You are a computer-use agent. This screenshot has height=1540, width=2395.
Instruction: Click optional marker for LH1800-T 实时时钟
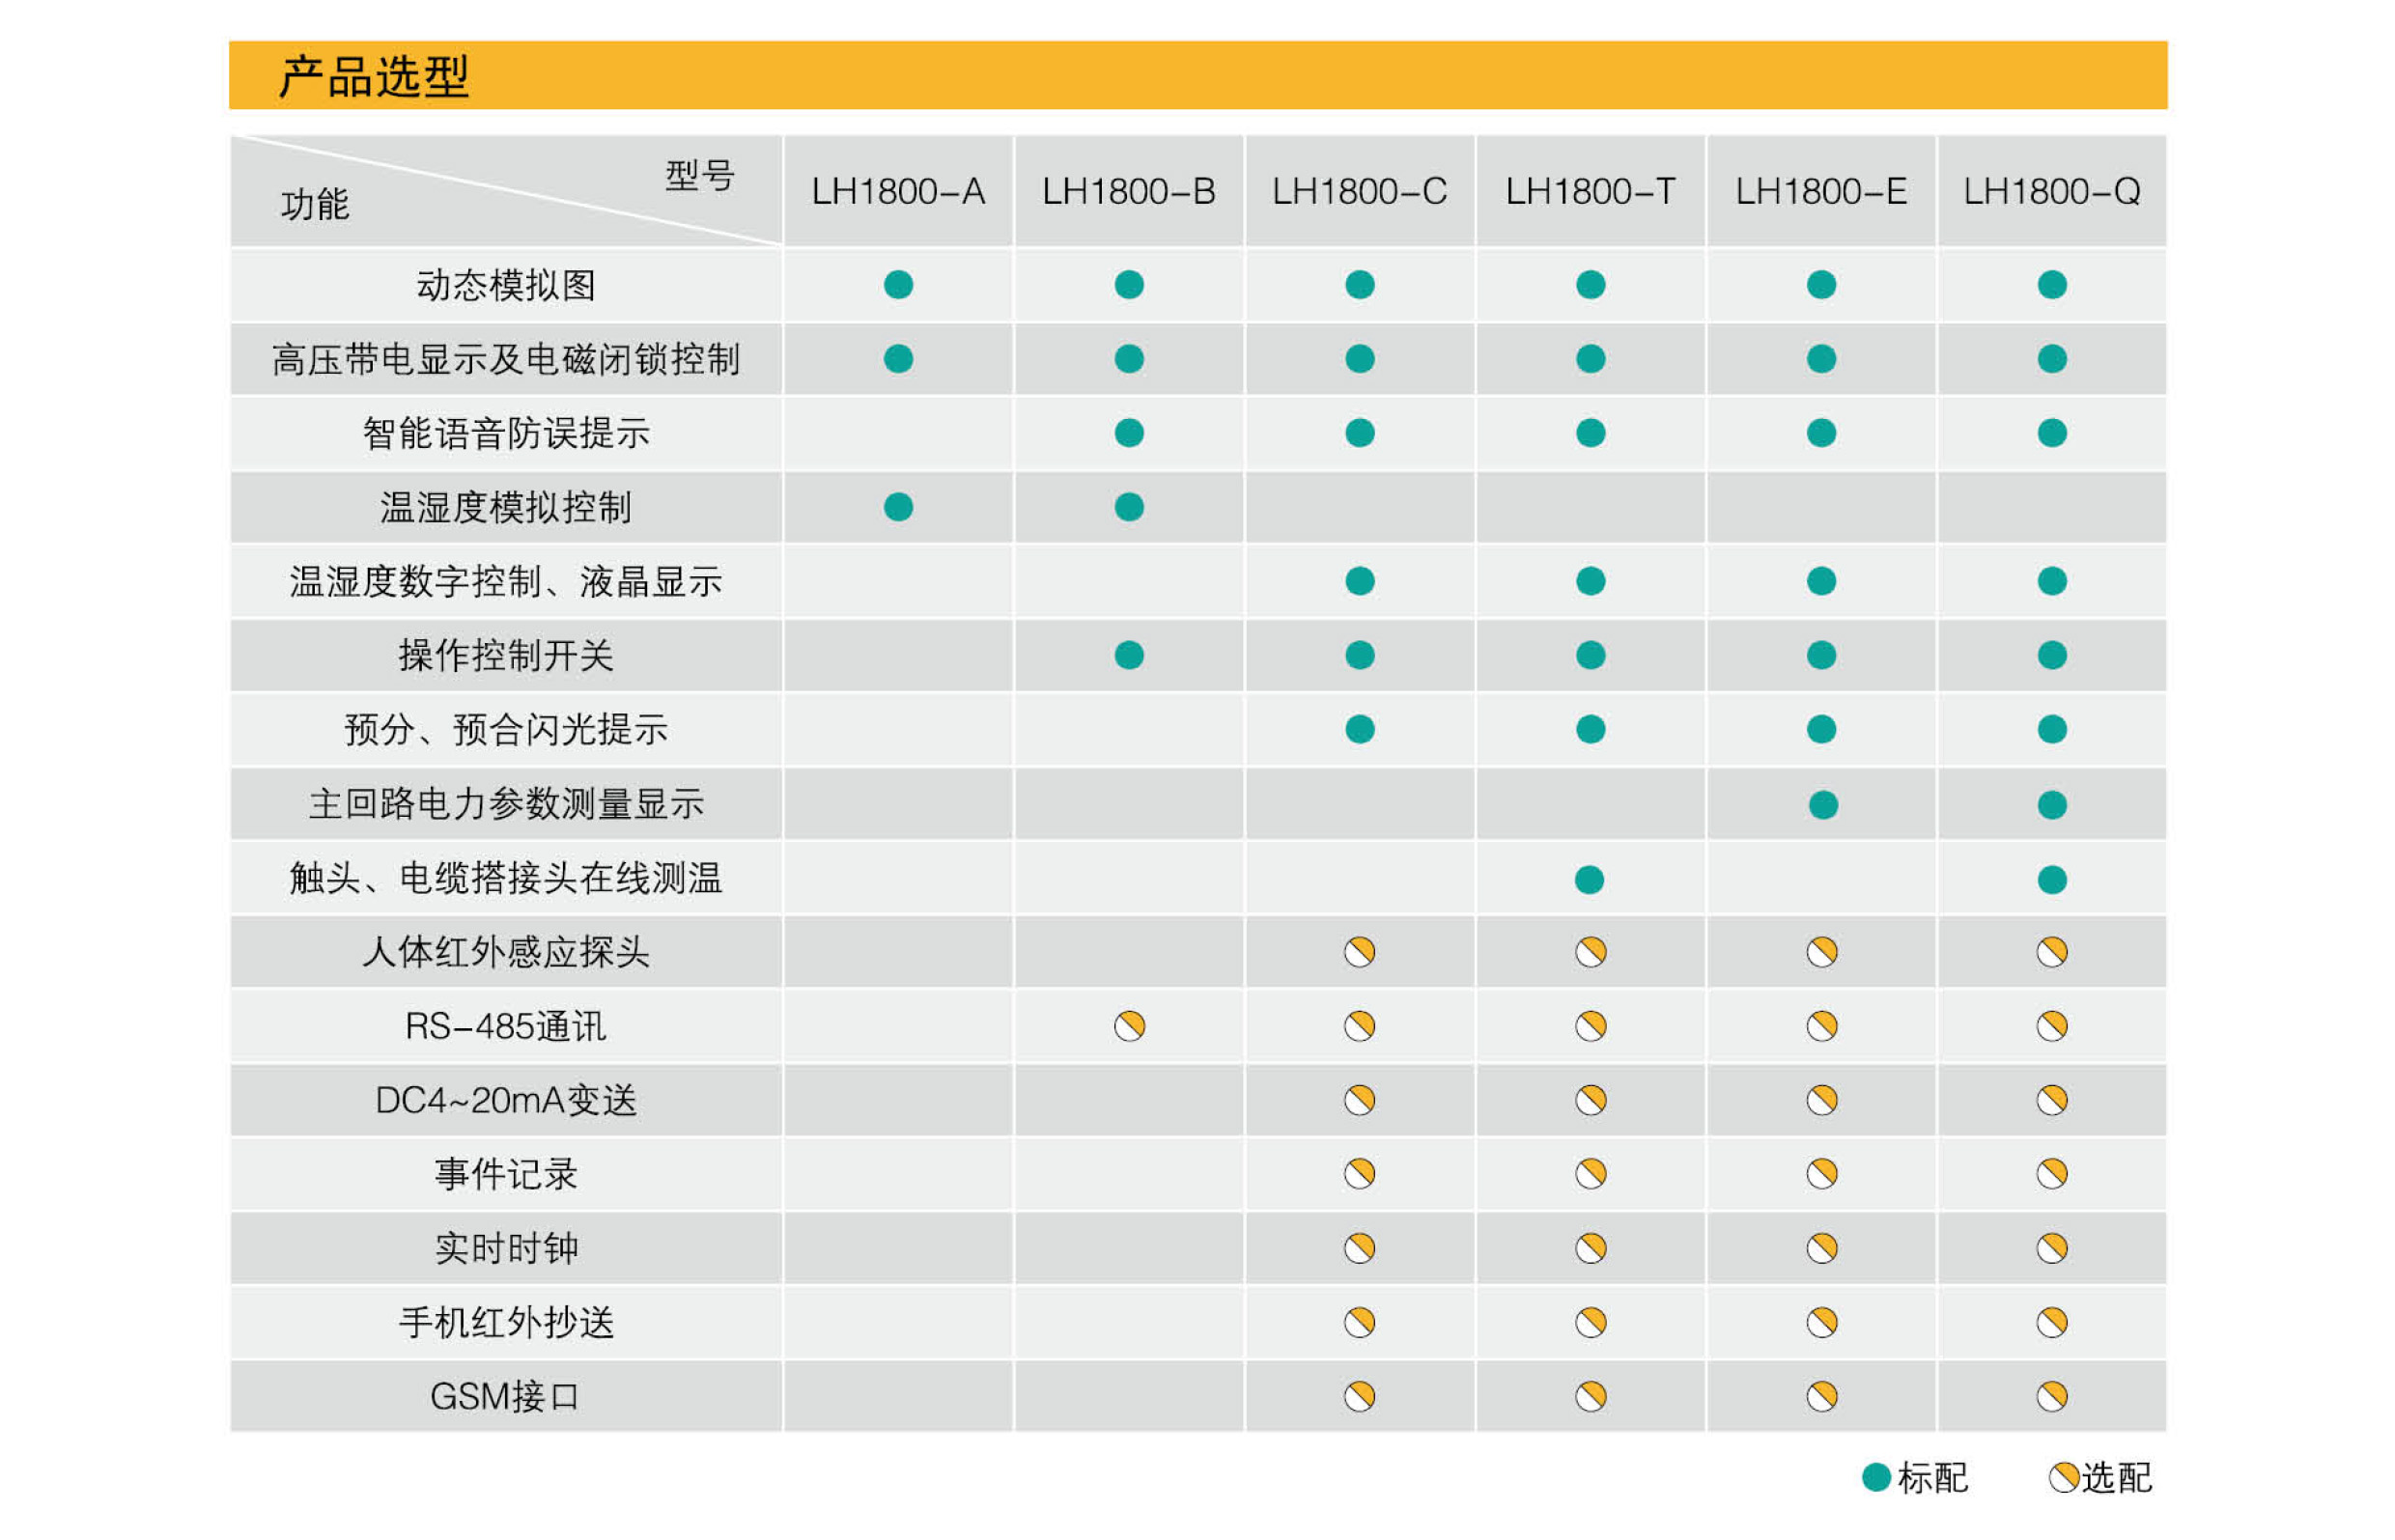(1590, 1248)
